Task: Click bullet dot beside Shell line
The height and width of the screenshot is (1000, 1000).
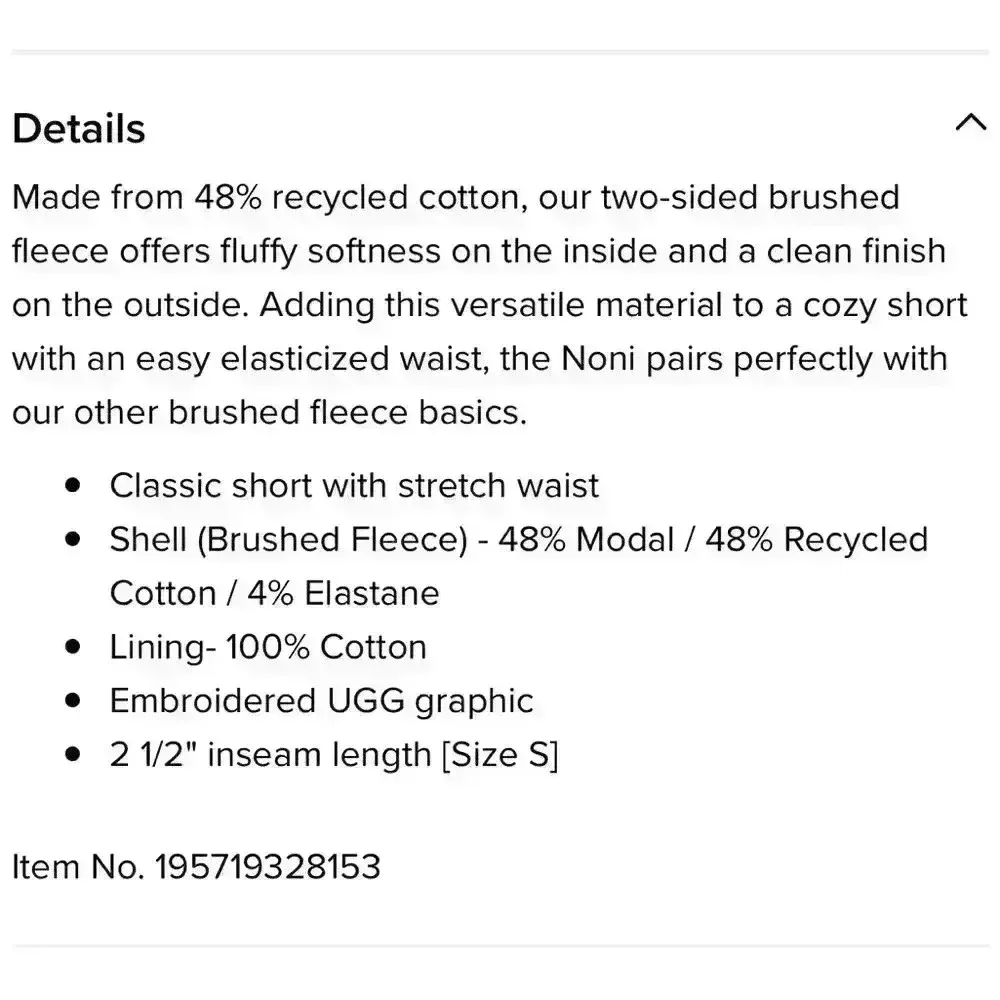Action: [x=72, y=539]
